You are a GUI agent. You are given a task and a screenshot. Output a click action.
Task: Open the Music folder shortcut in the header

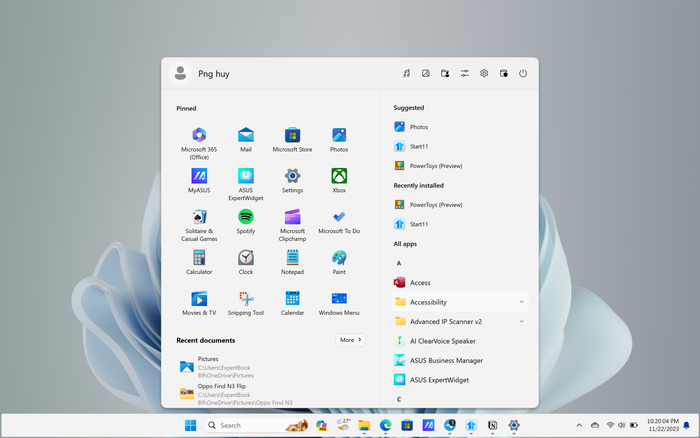tap(406, 73)
